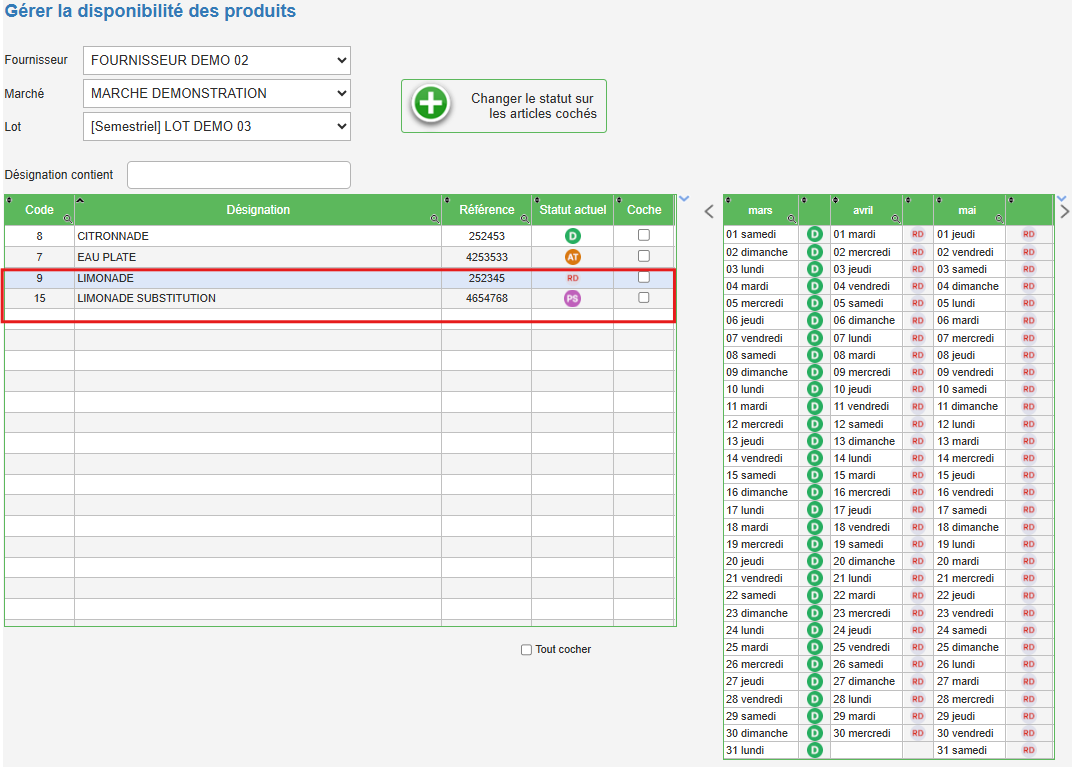Screen dimensions: 1072x767
Task: Click reference 4654768 cell
Action: [x=487, y=298]
